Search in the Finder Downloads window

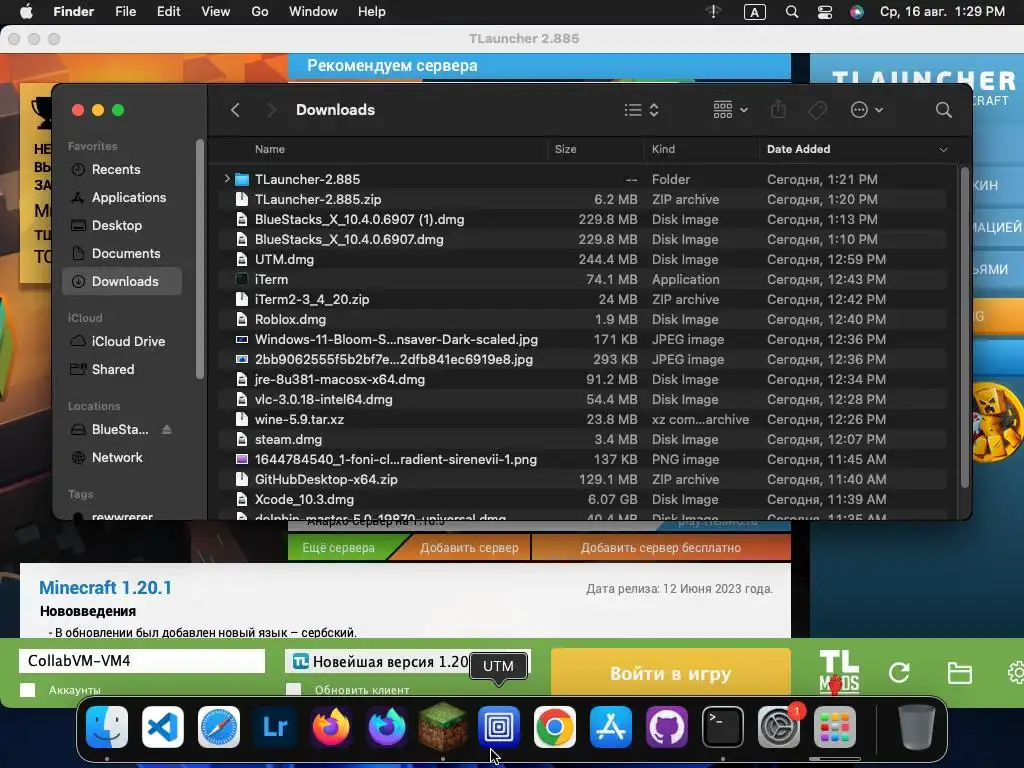point(943,110)
